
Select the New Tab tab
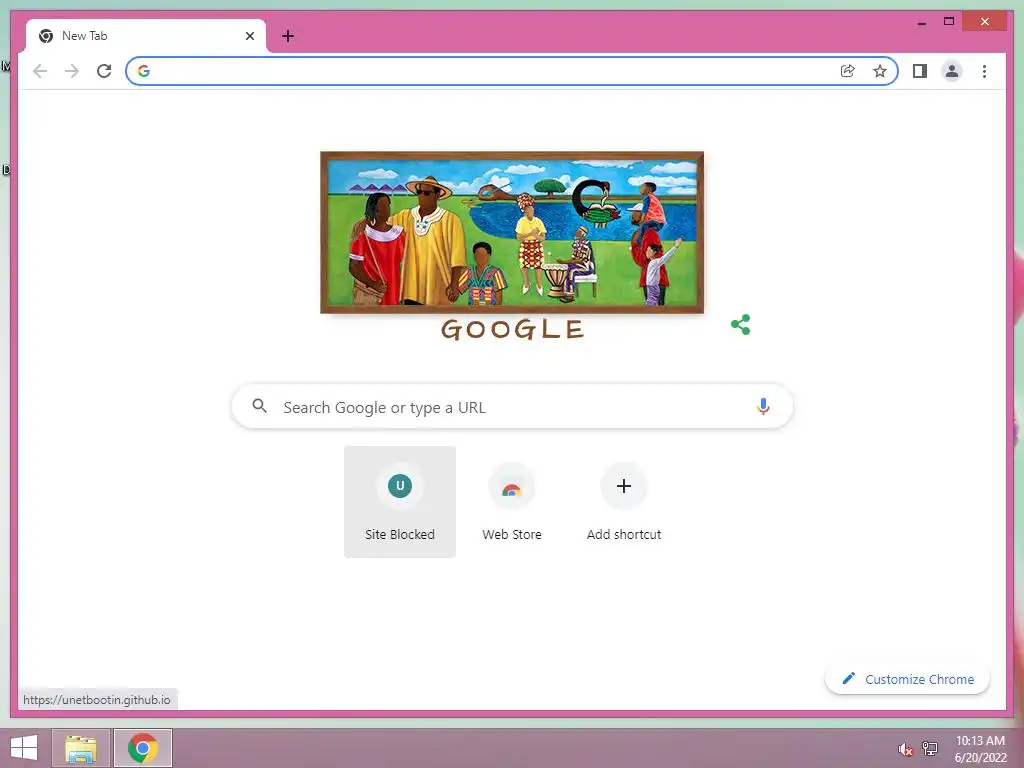coord(146,36)
